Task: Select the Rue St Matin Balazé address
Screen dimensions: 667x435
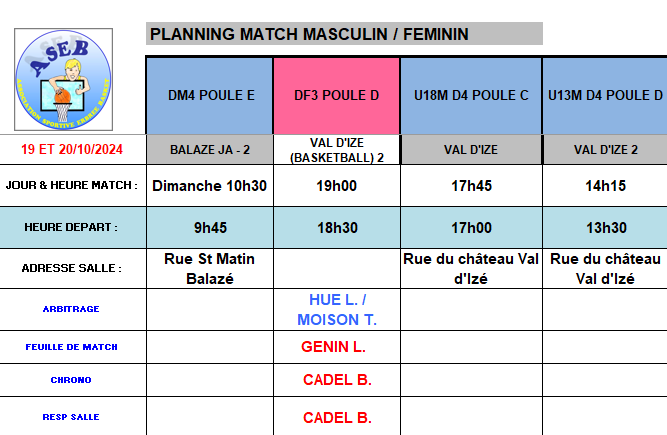Action: [x=210, y=269]
